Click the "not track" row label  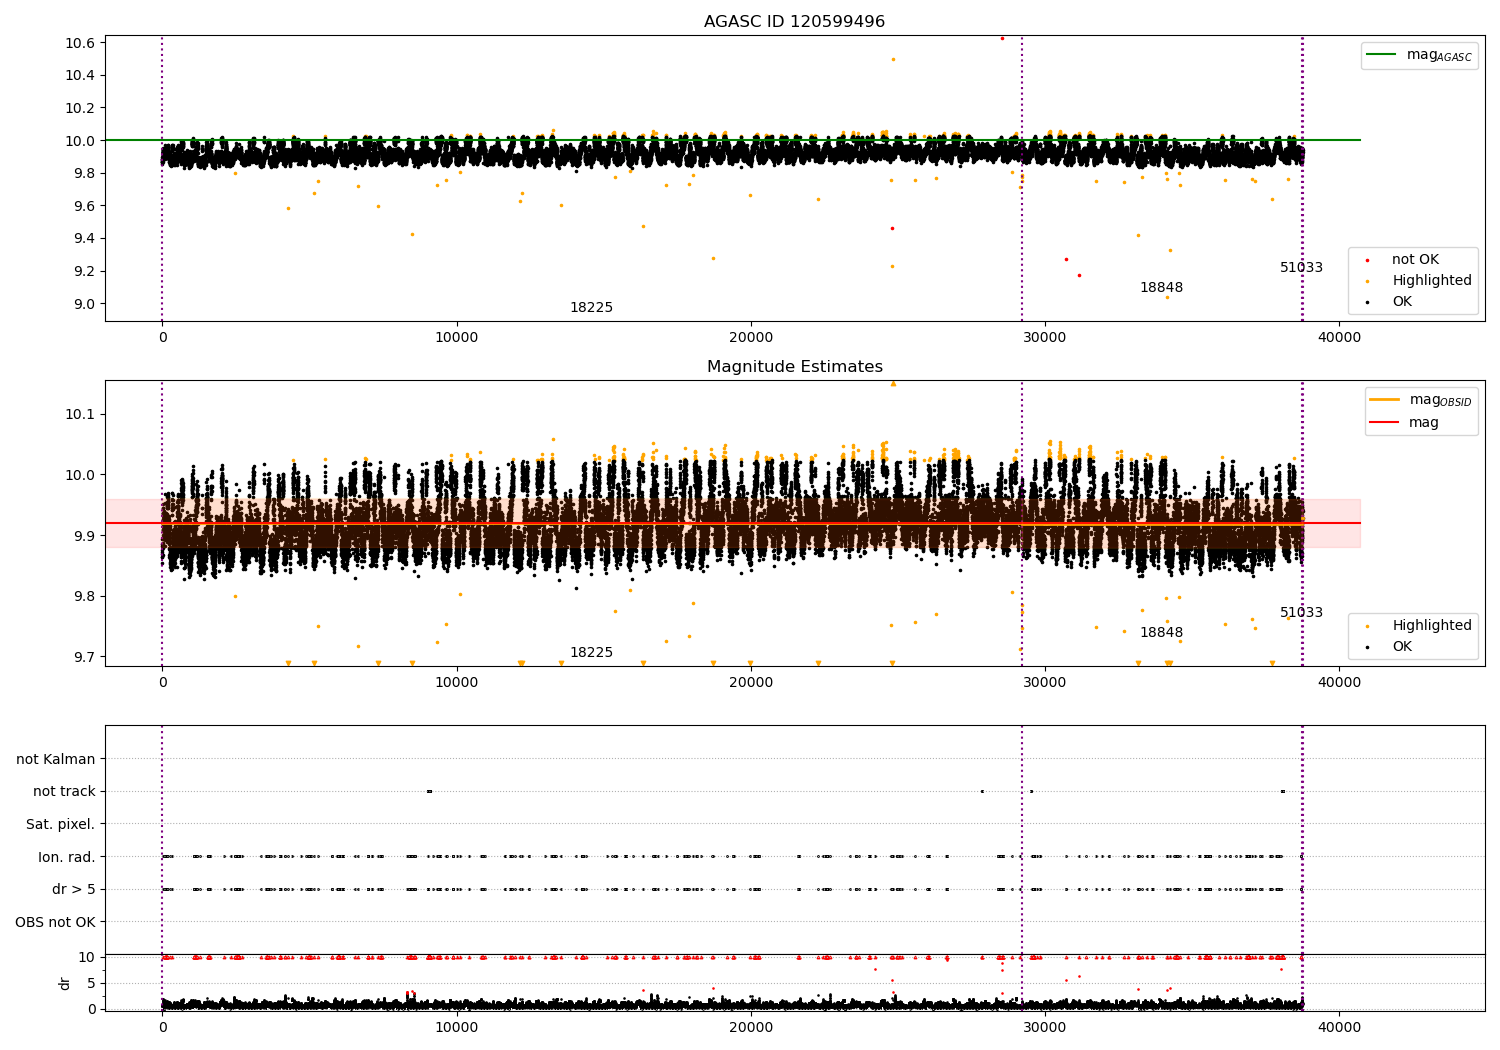click(x=64, y=792)
